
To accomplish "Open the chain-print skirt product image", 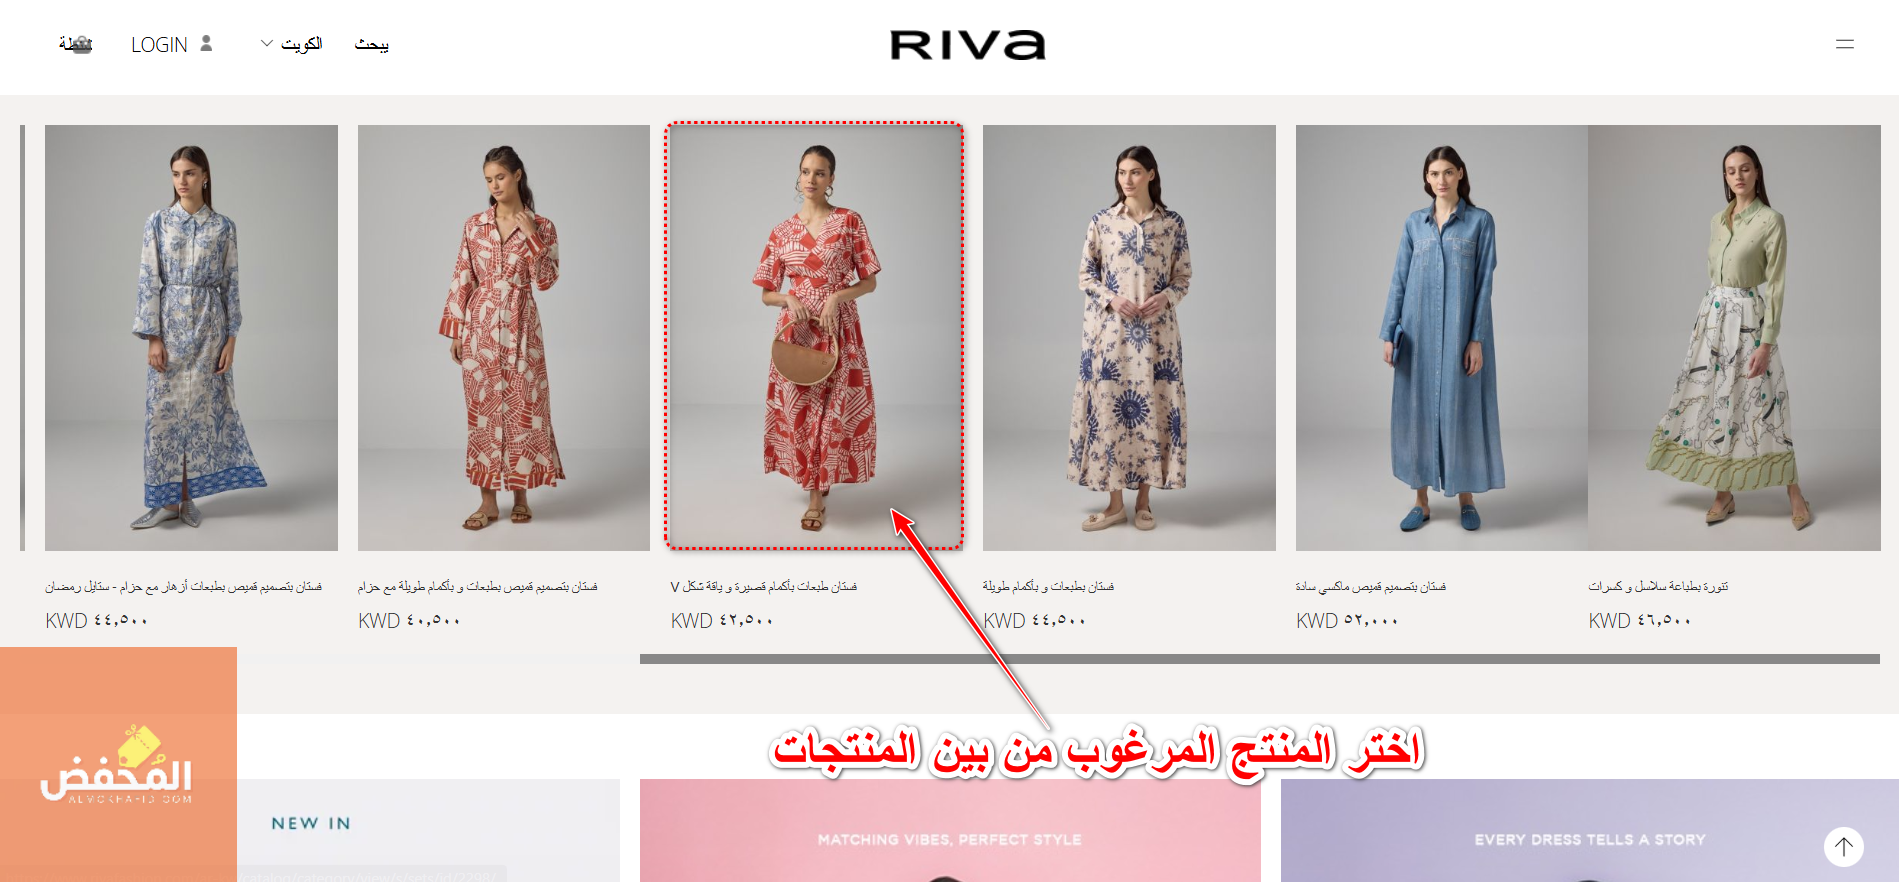I will (x=1734, y=337).
